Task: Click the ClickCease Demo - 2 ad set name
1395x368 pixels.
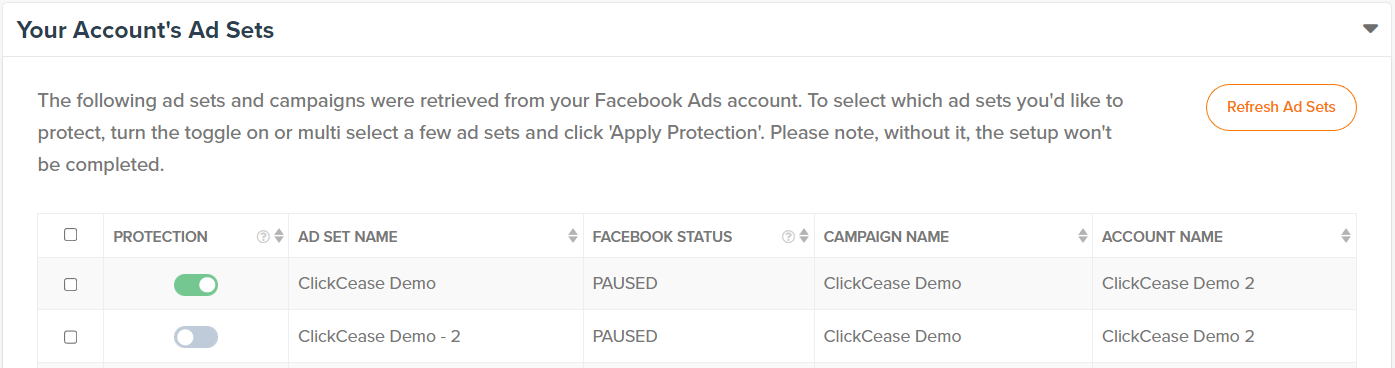Action: (x=379, y=336)
